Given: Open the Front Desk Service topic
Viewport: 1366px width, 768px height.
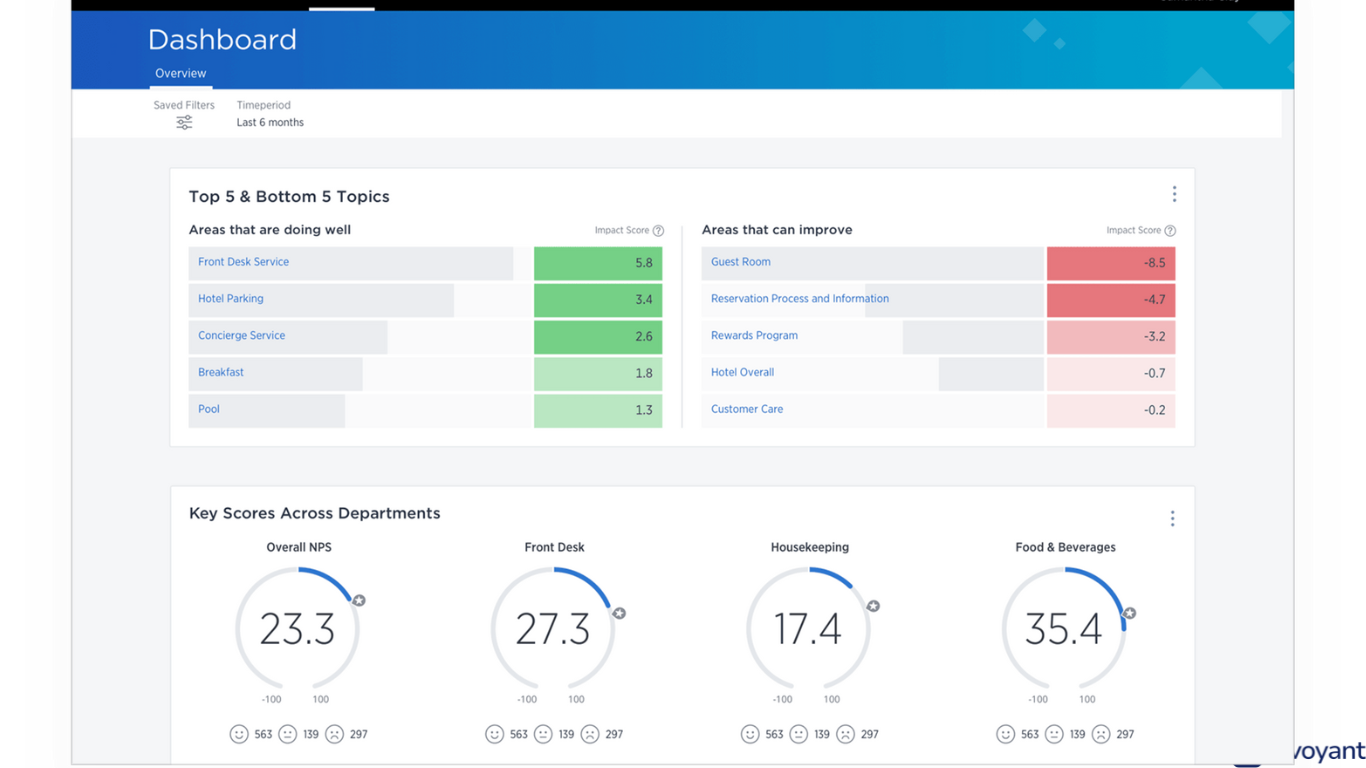Looking at the screenshot, I should [243, 261].
